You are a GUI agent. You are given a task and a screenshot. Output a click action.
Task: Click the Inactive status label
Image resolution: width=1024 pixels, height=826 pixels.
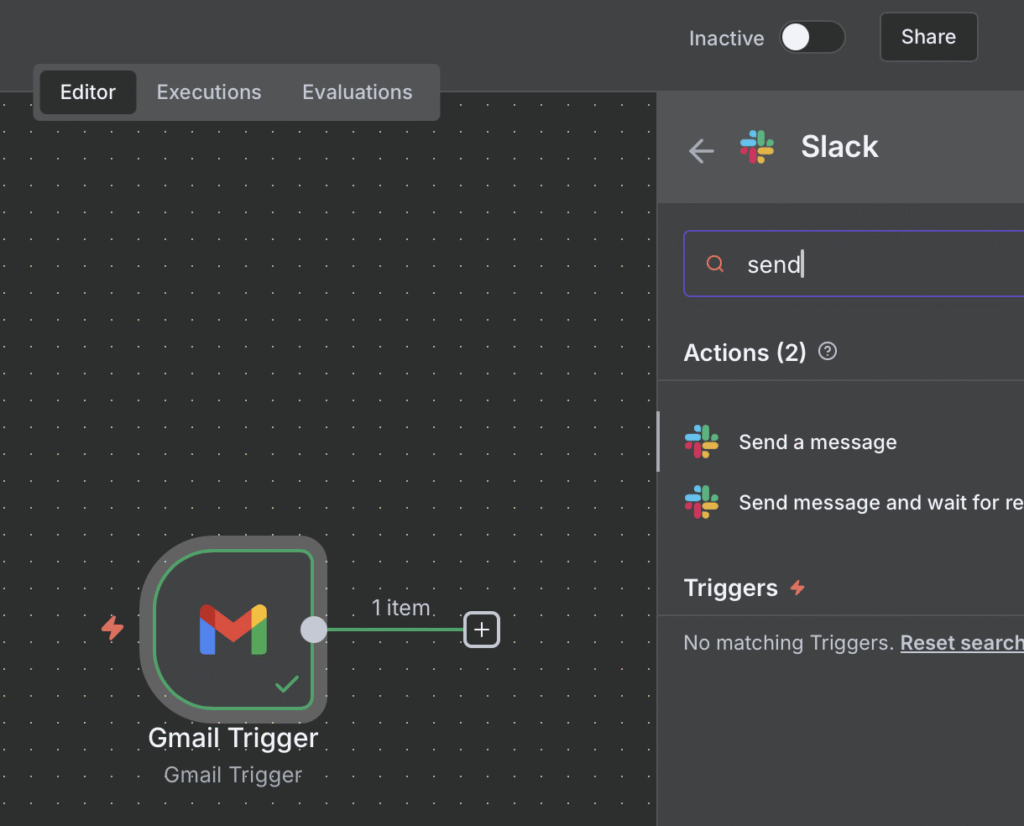(726, 38)
